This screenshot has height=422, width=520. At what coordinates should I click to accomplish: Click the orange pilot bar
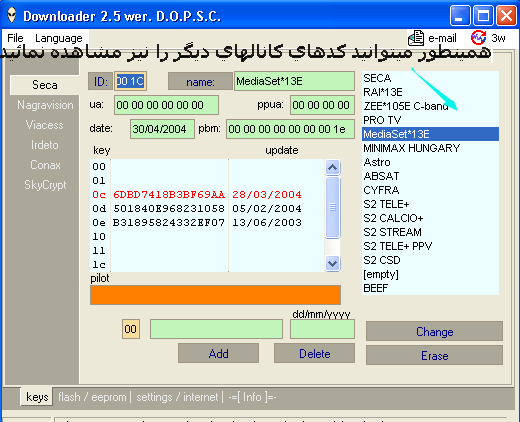point(215,295)
